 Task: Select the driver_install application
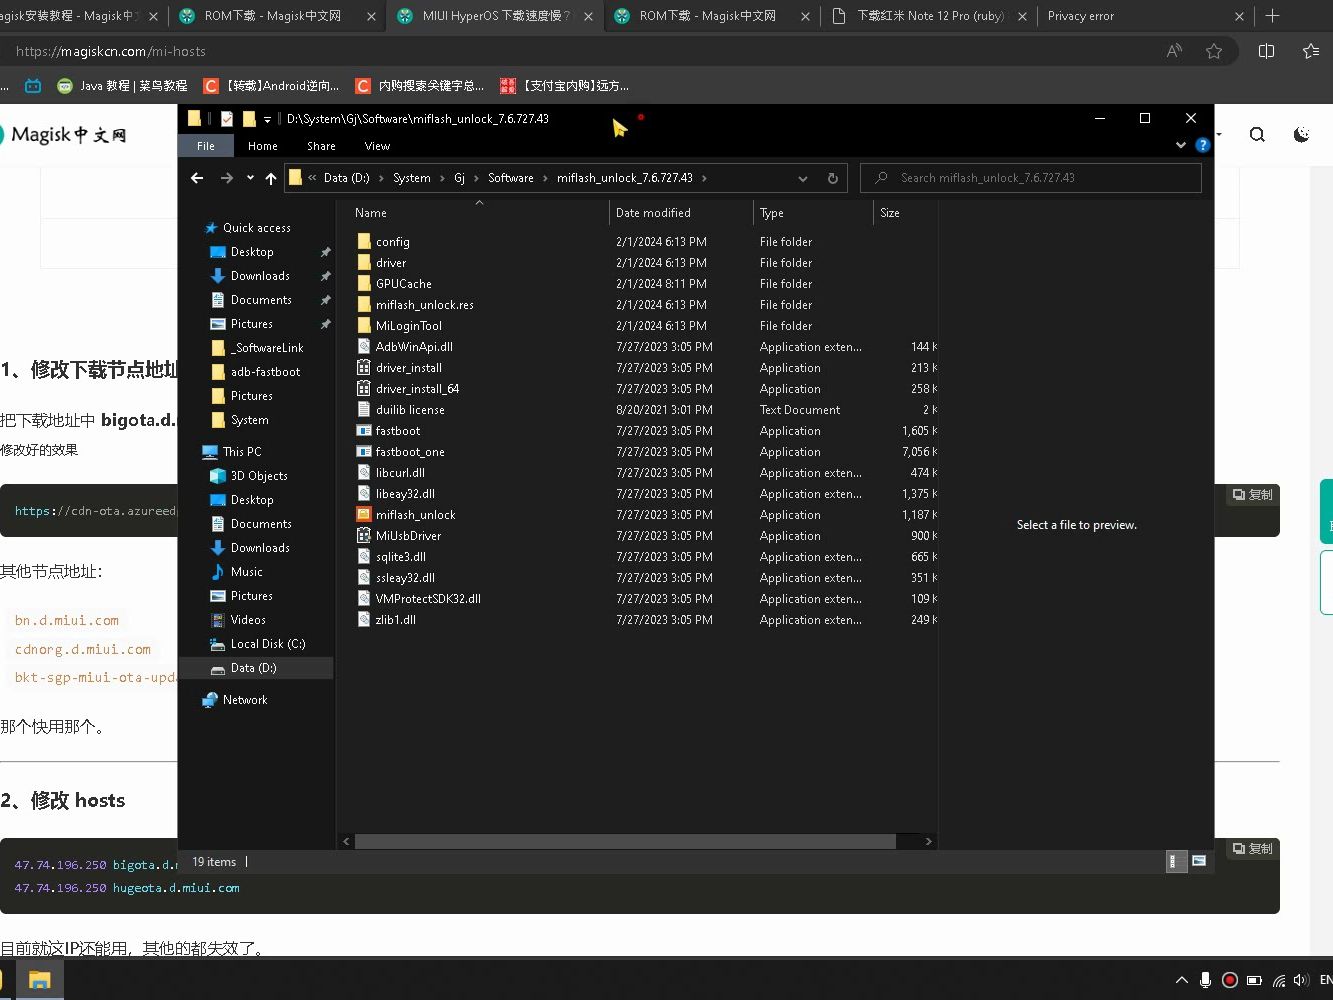coord(408,368)
